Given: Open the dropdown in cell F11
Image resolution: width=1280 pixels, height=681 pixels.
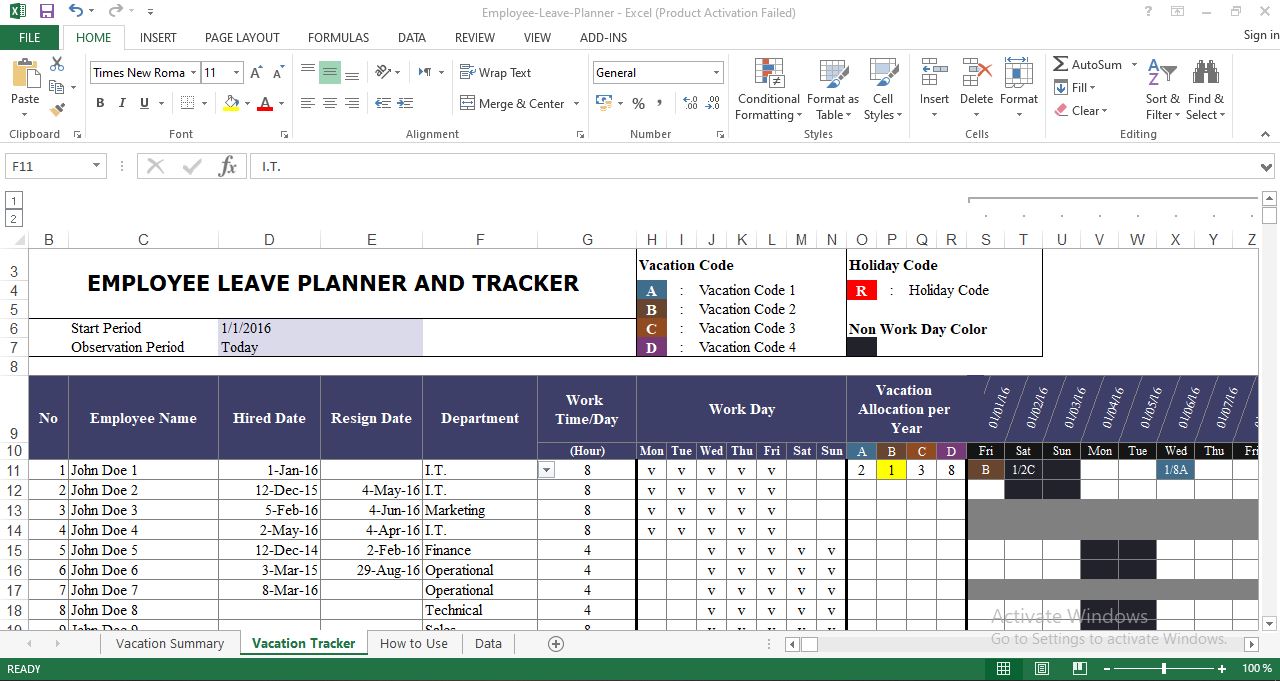Looking at the screenshot, I should pyautogui.click(x=546, y=469).
